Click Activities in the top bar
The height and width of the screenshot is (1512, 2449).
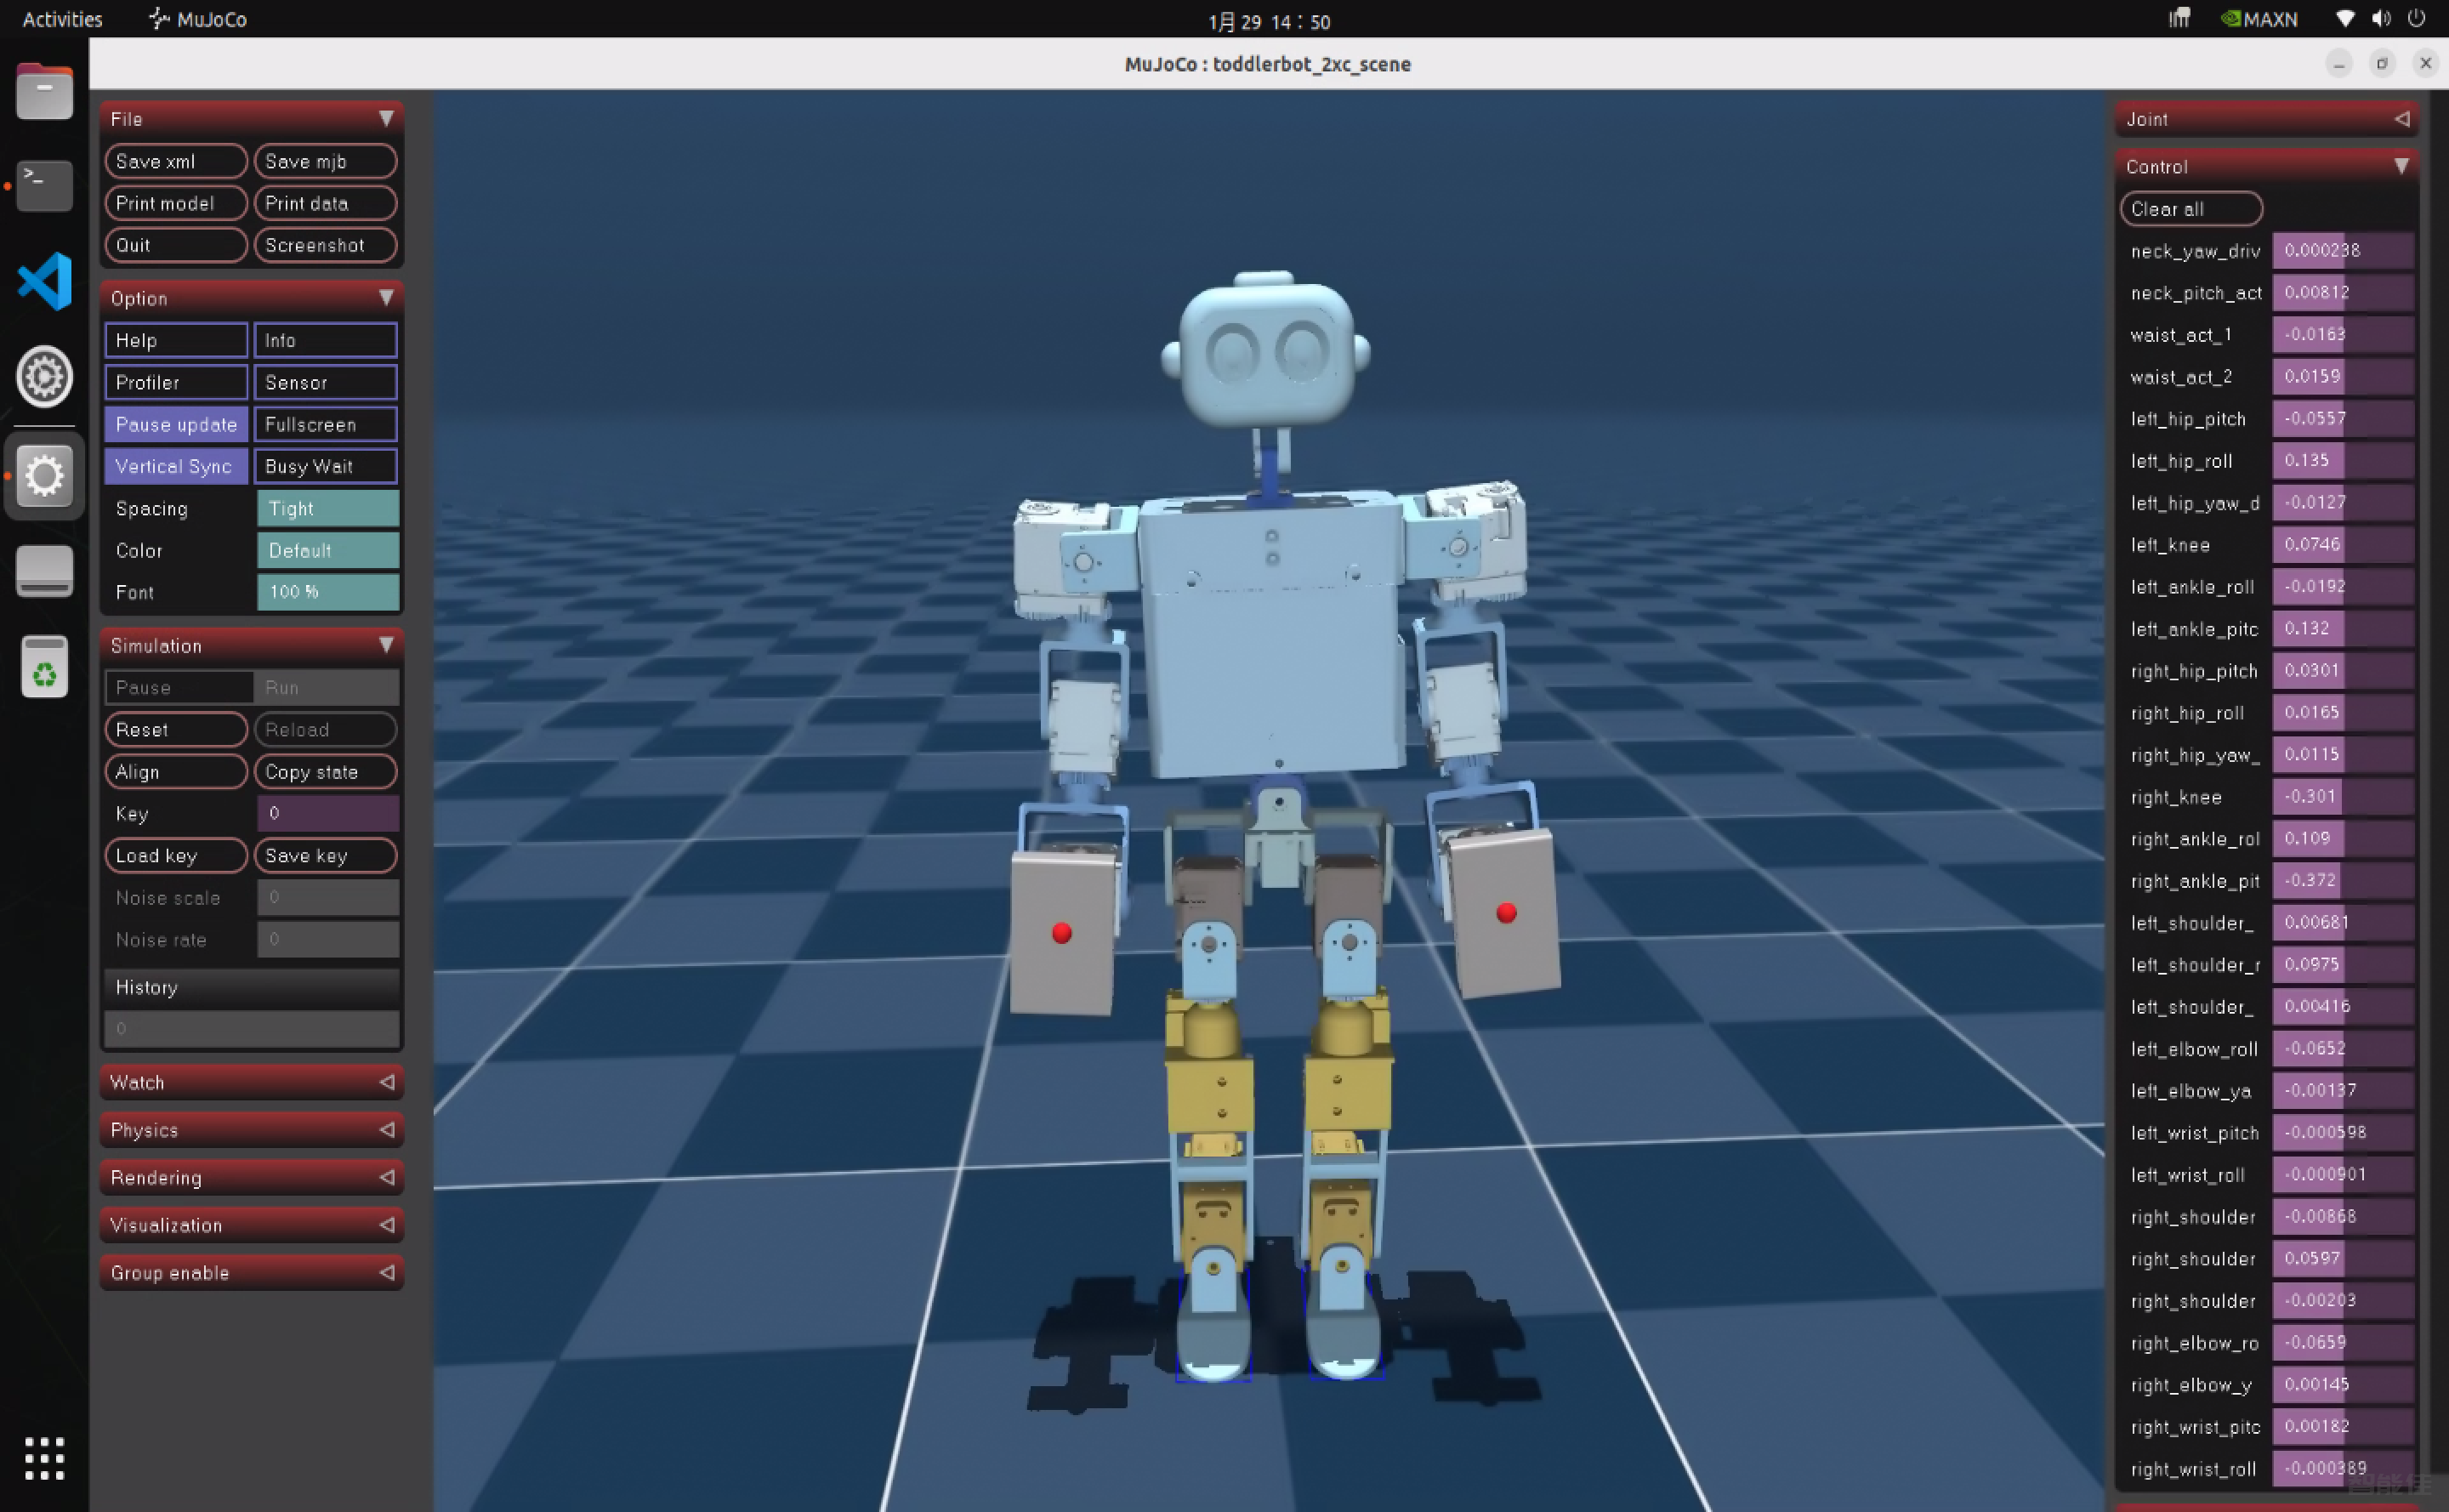point(61,18)
